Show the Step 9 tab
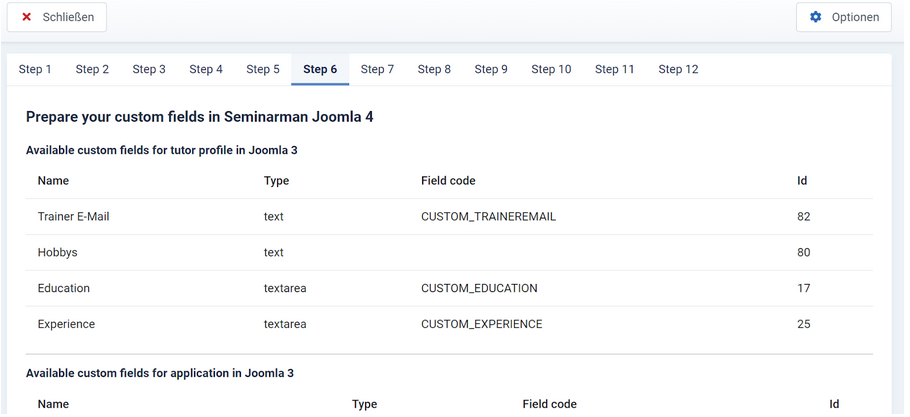 [x=491, y=69]
